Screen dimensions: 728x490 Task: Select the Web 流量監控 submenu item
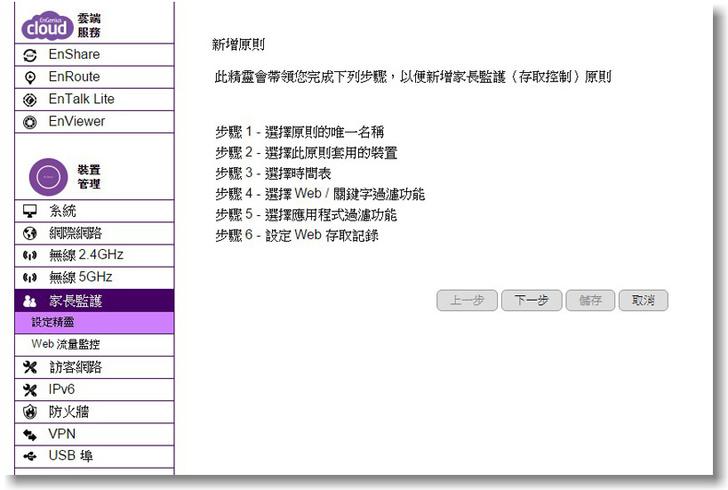[x=95, y=345]
